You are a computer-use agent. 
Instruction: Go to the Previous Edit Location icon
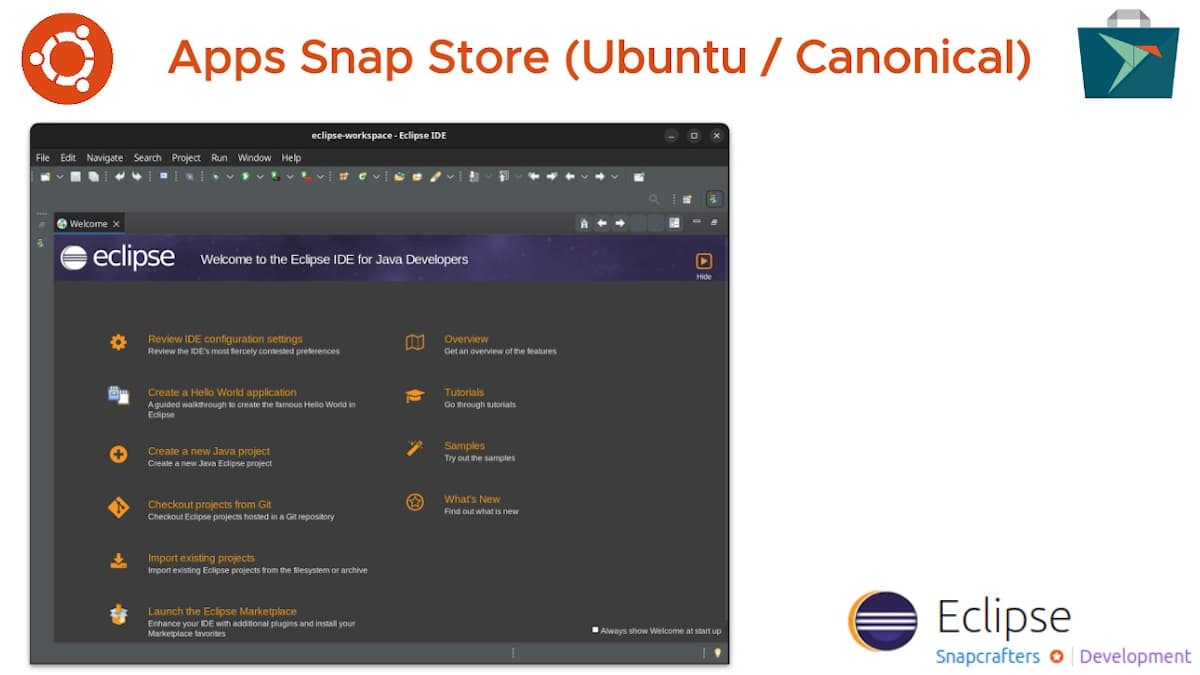[534, 177]
